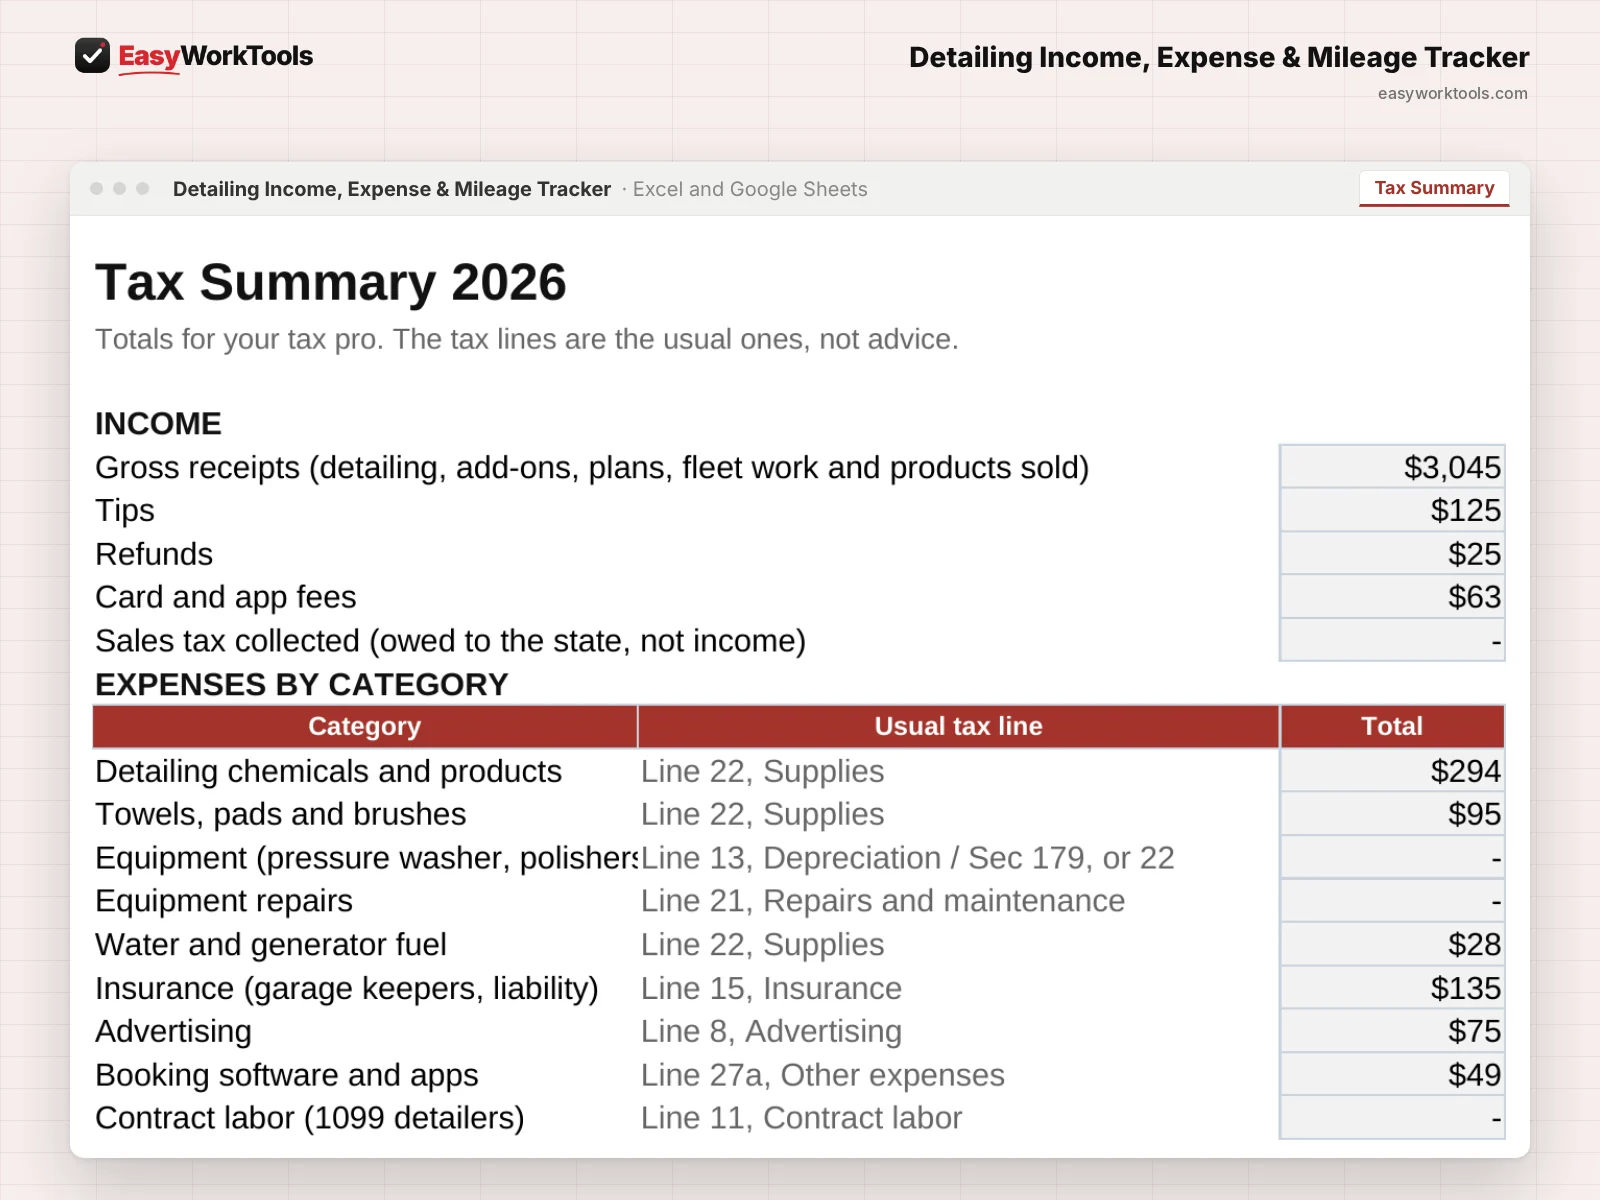Click the Tax Summary 2026 heading
1600x1200 pixels.
pyautogui.click(x=331, y=282)
